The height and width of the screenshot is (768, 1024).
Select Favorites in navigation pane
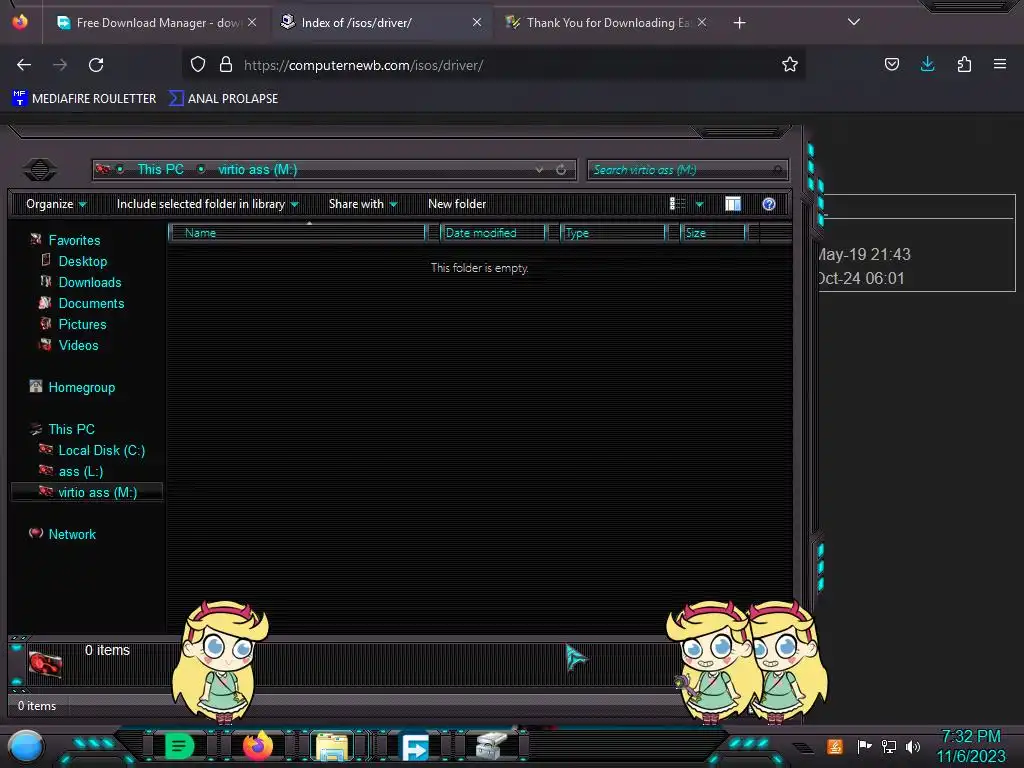(x=74, y=240)
